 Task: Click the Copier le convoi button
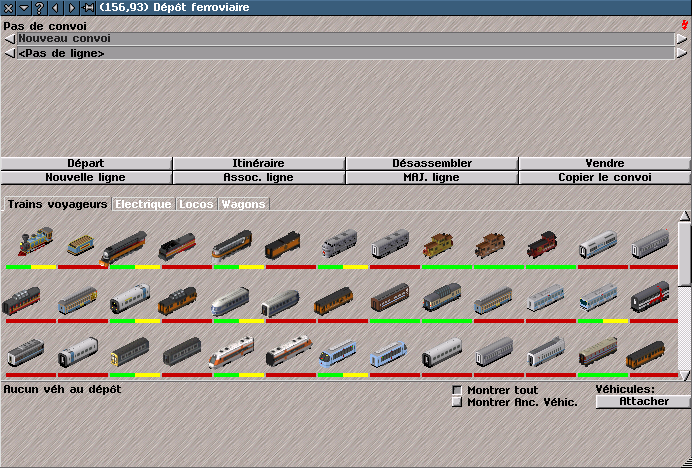(x=604, y=177)
